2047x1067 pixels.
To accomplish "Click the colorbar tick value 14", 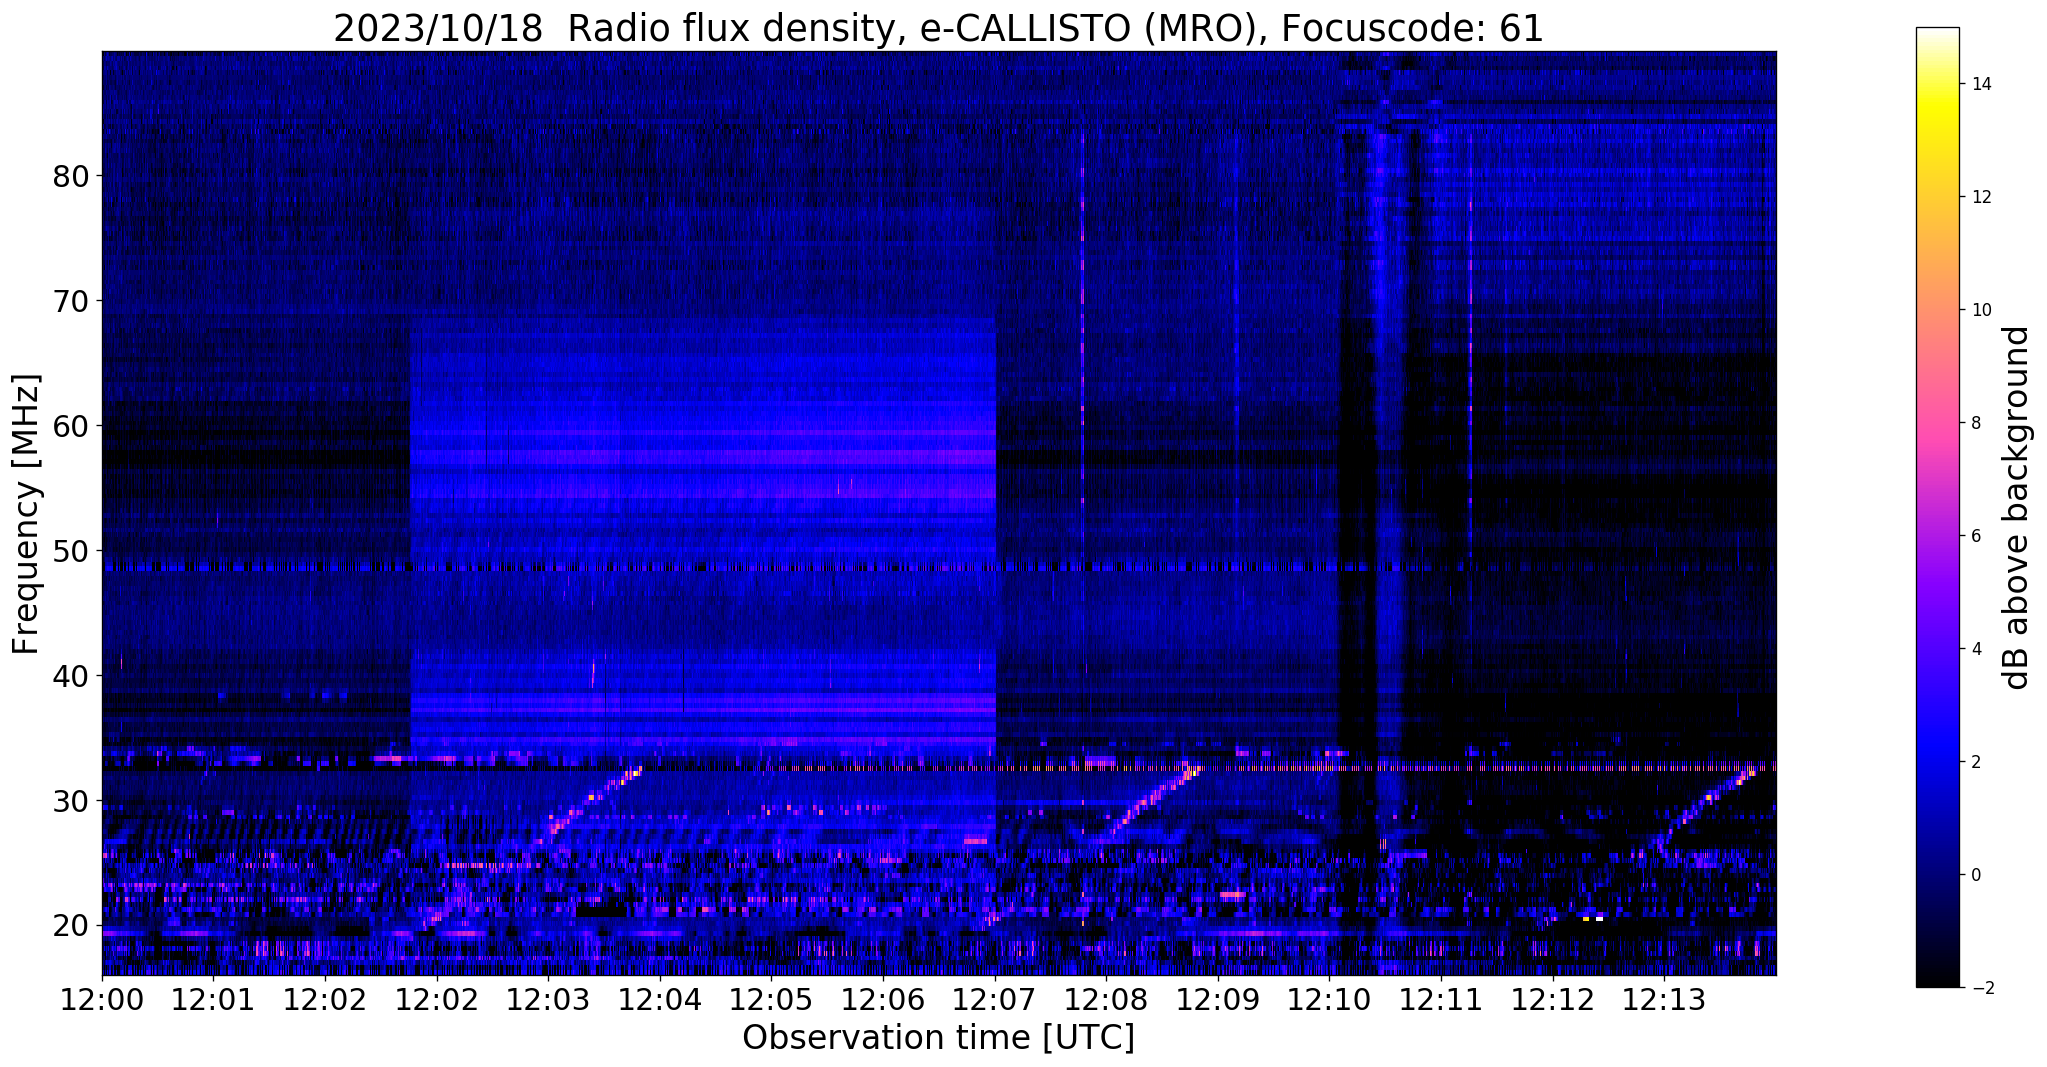I will 1980,84.
